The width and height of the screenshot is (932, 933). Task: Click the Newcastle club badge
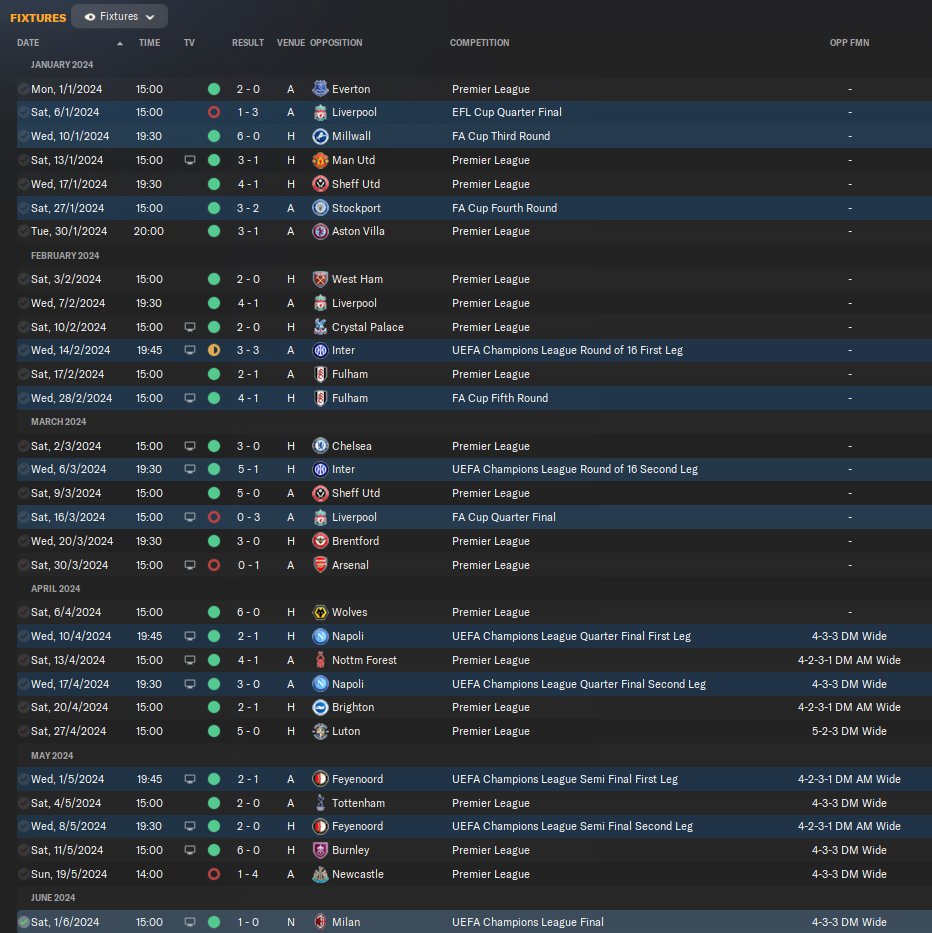320,874
